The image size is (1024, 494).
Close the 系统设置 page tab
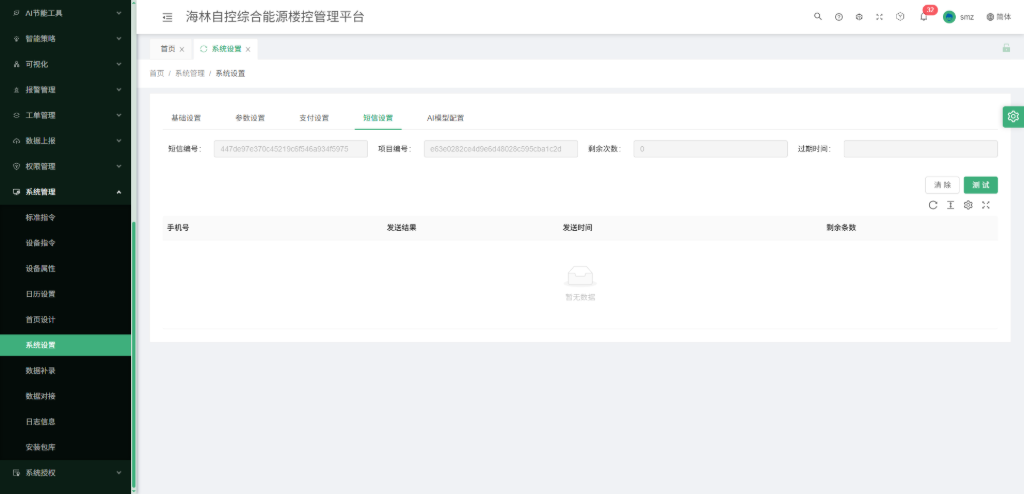(248, 50)
